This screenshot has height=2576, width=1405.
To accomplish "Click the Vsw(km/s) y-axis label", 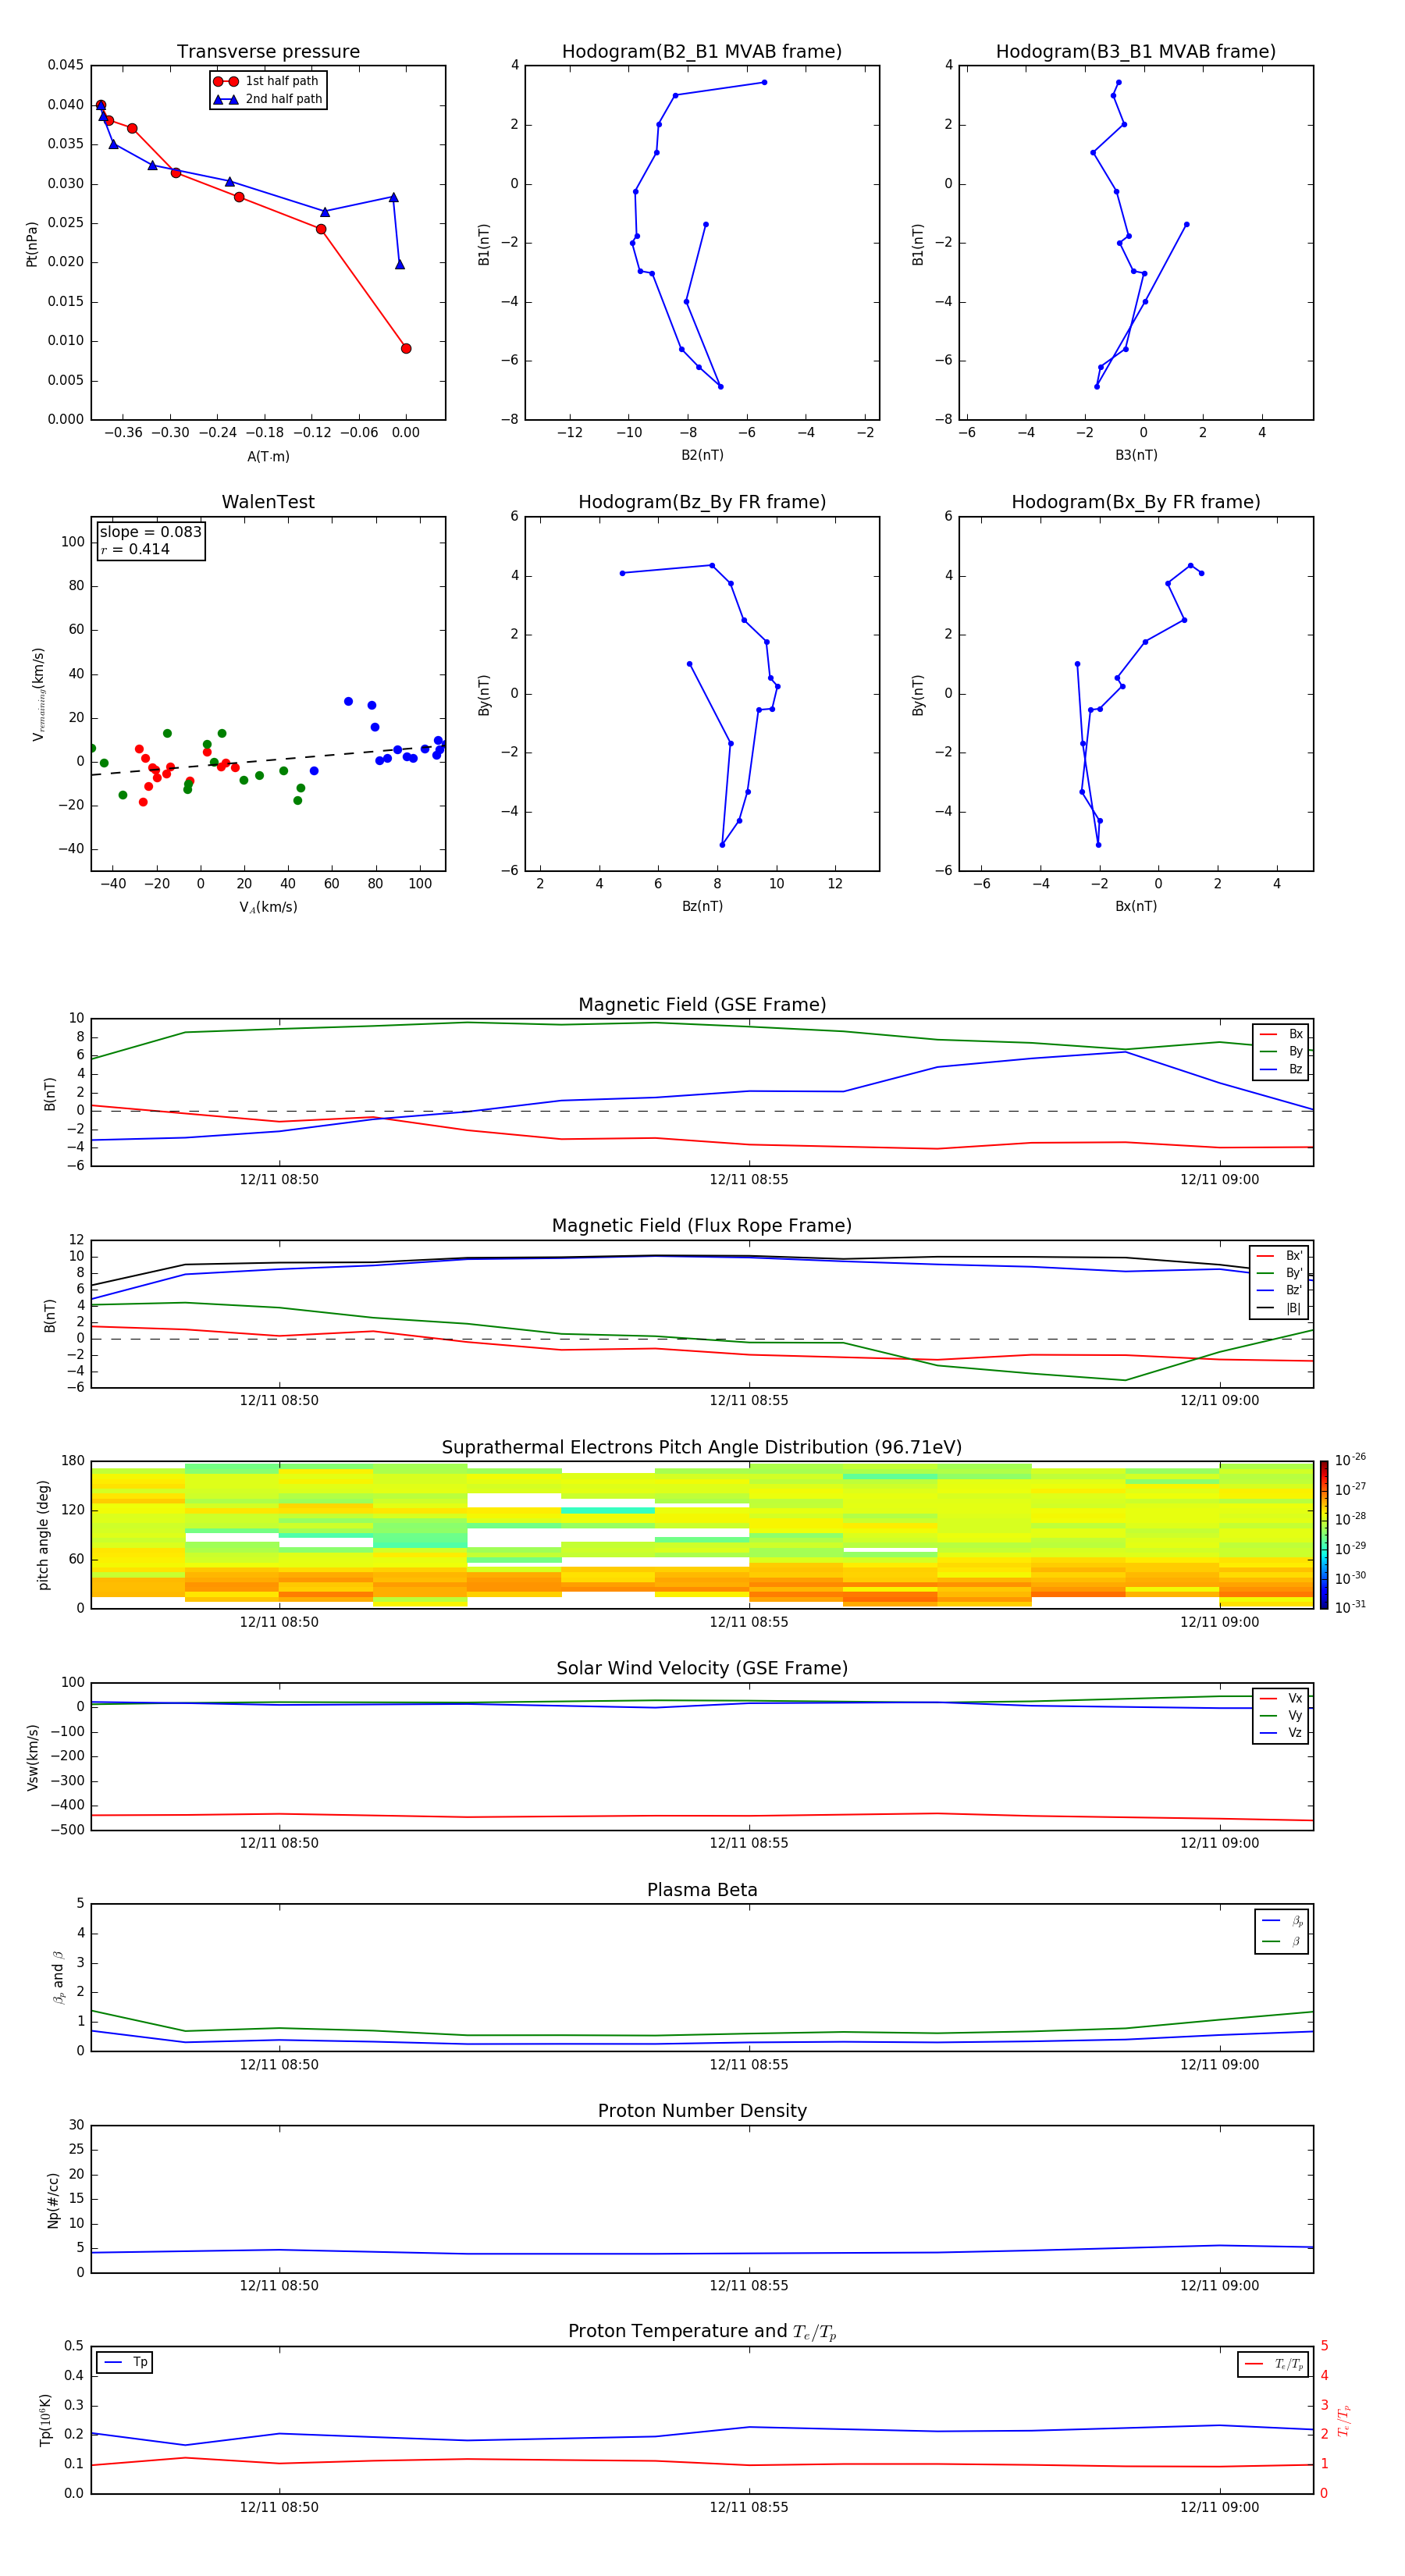I will pyautogui.click(x=33, y=1757).
